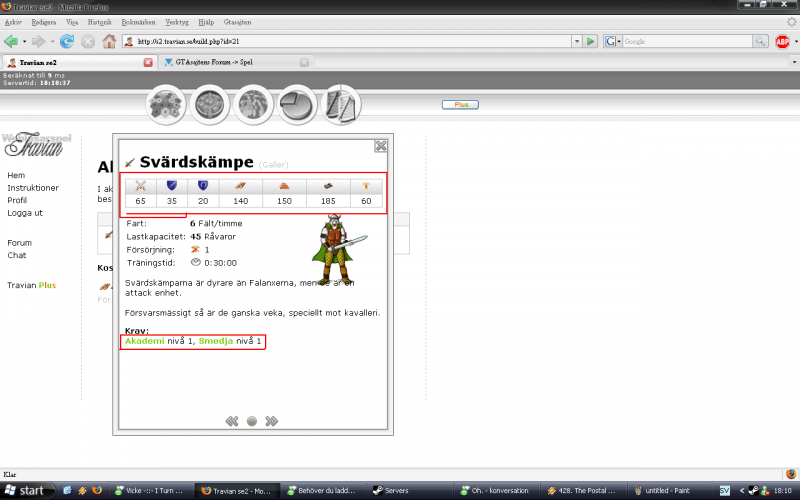Open the Hjälp menu
800x500 pixels.
point(206,22)
